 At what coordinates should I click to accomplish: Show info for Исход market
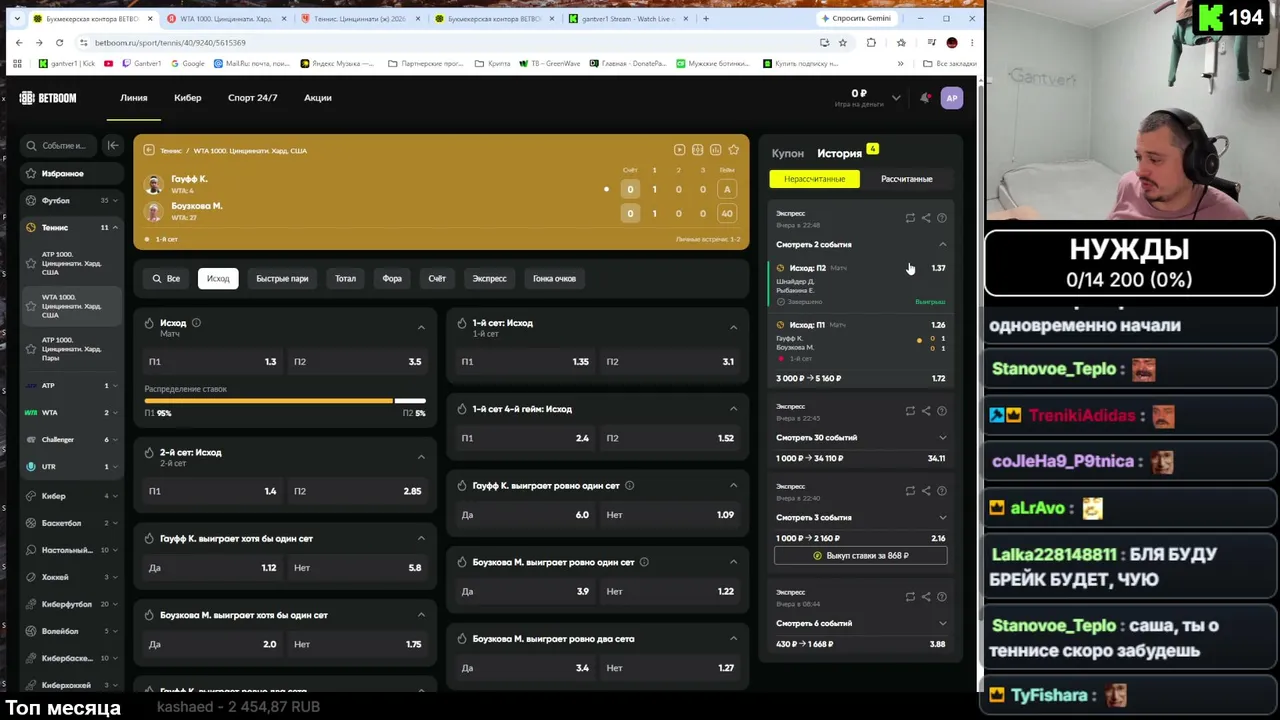click(196, 323)
